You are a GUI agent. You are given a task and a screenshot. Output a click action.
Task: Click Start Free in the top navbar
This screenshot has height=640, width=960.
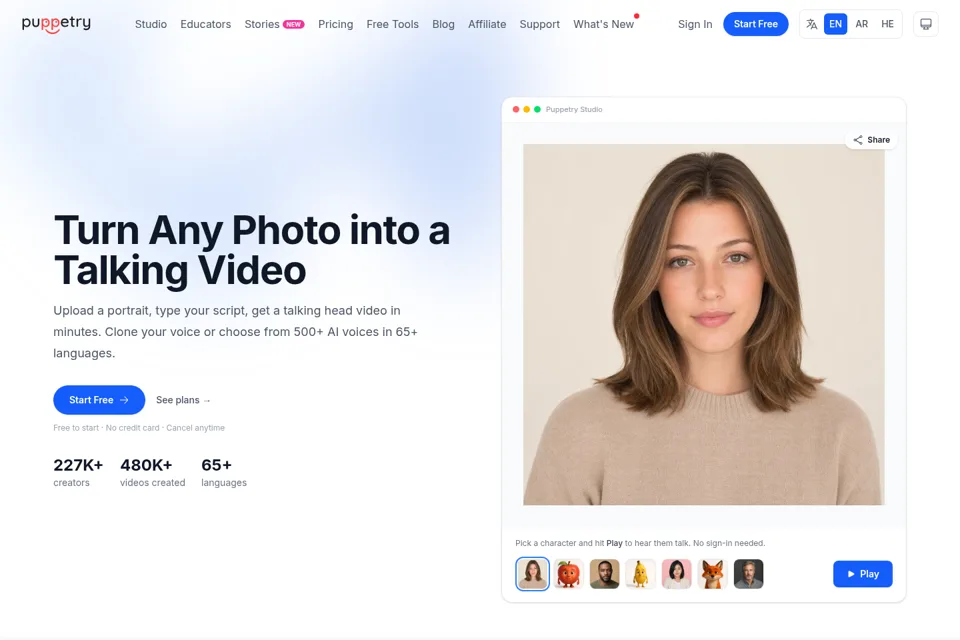[756, 24]
